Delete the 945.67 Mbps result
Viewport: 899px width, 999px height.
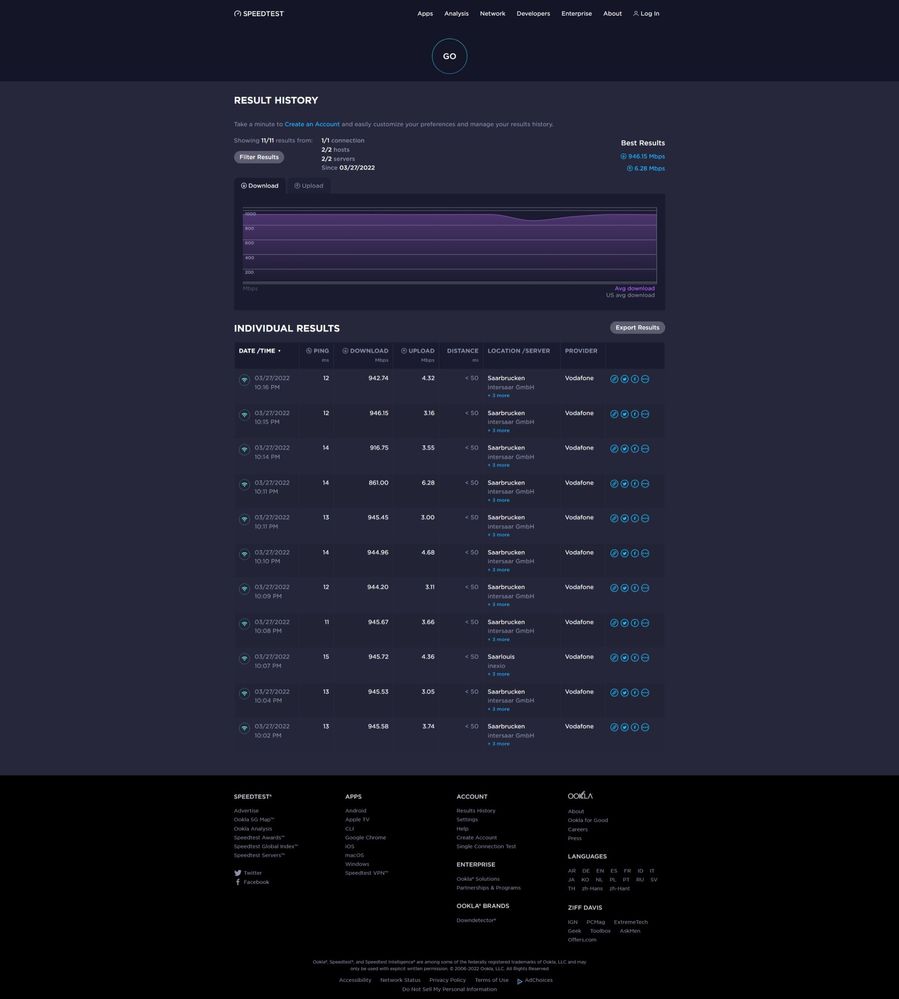click(x=645, y=623)
